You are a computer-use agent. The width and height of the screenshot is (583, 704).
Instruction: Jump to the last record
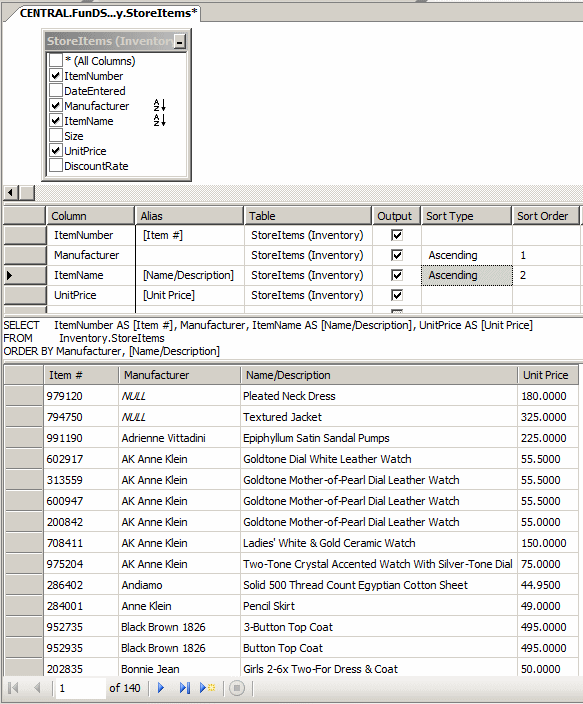[x=184, y=687]
